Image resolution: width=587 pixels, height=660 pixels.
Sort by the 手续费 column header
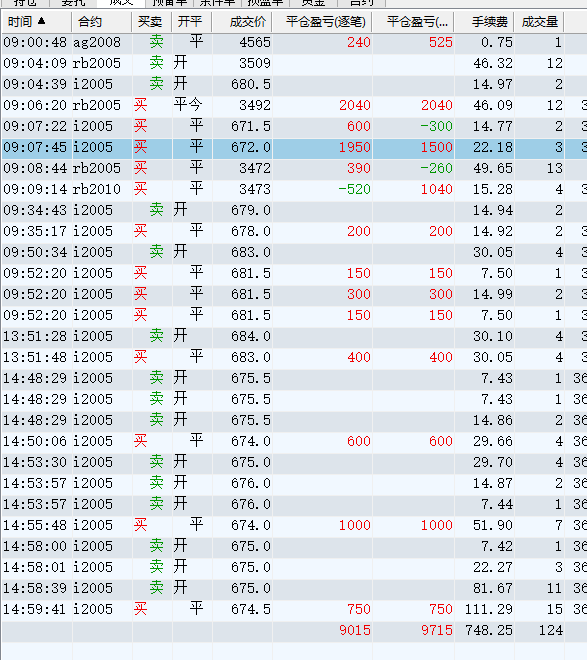click(x=484, y=21)
